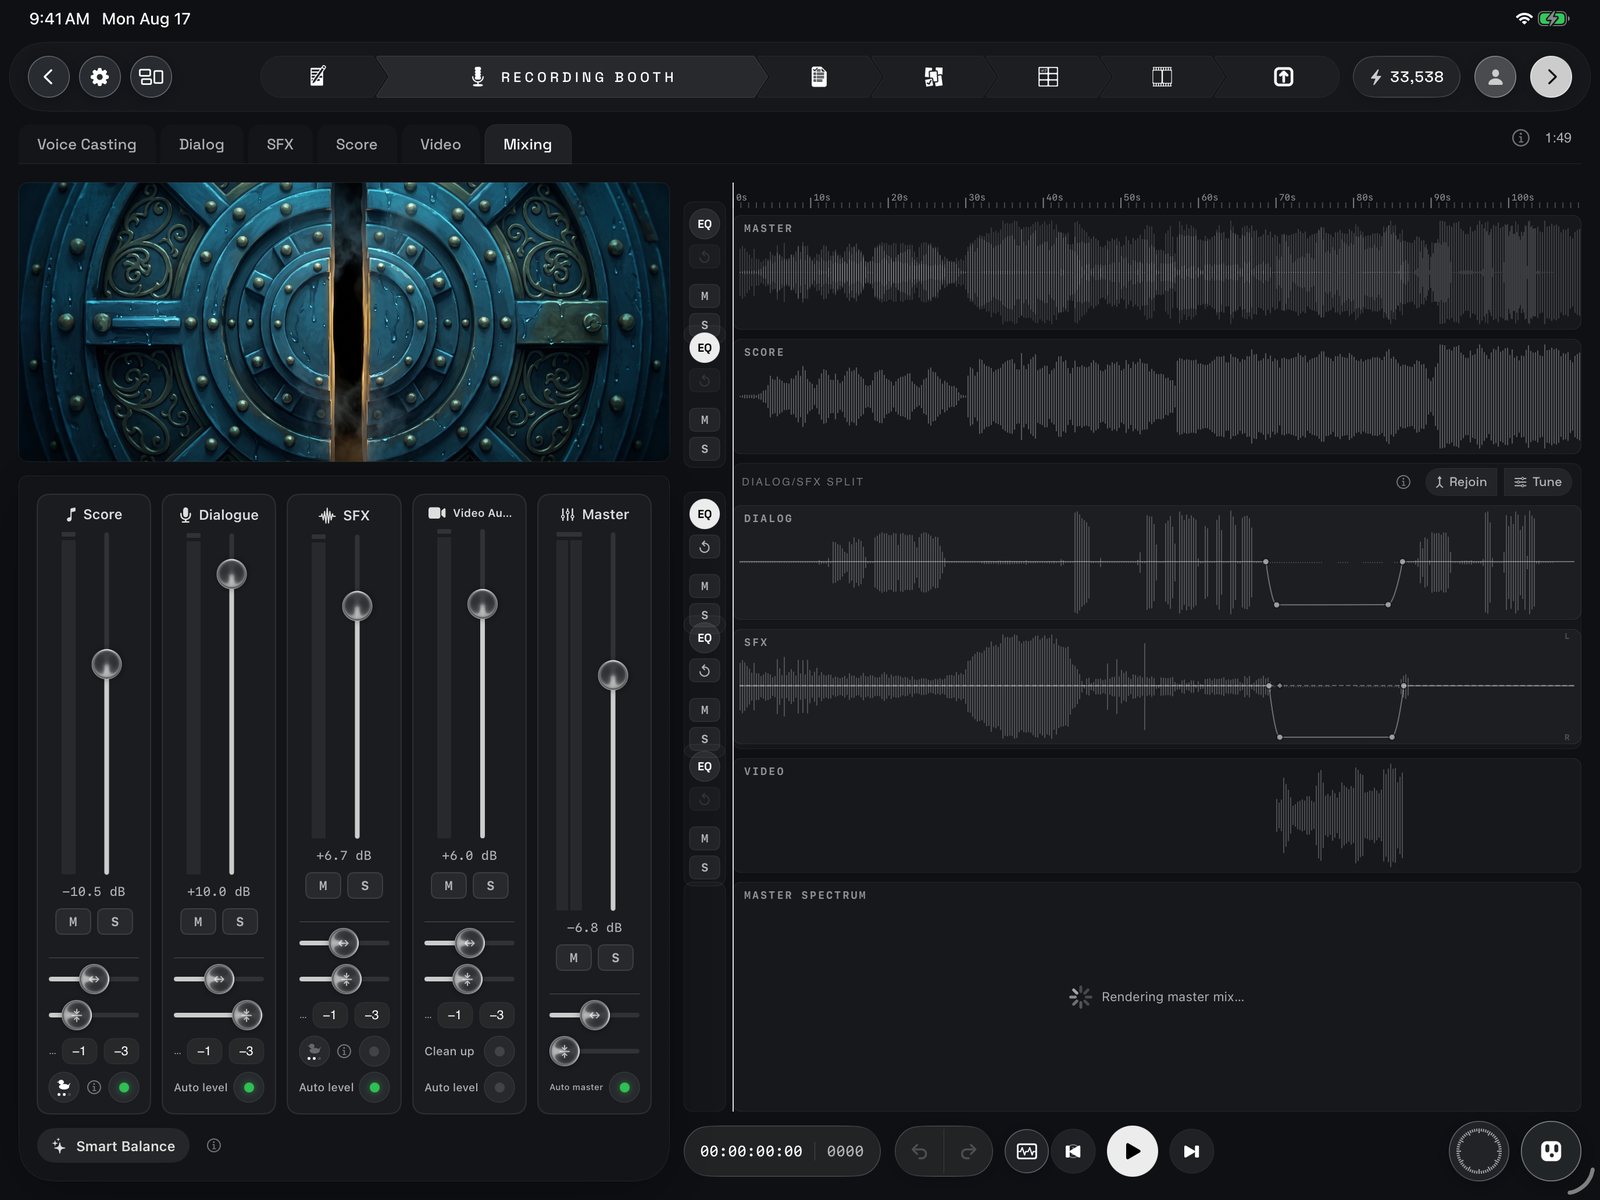The width and height of the screenshot is (1600, 1200).
Task: Toggle Clean up on Video Audio channel
Action: click(x=499, y=1051)
